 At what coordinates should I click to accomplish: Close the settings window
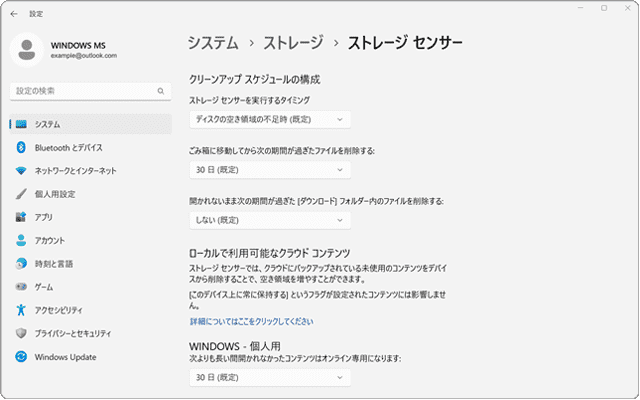628,8
